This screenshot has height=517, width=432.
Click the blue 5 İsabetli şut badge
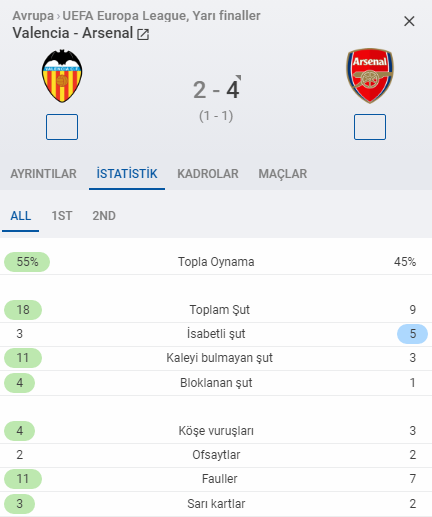tap(412, 334)
